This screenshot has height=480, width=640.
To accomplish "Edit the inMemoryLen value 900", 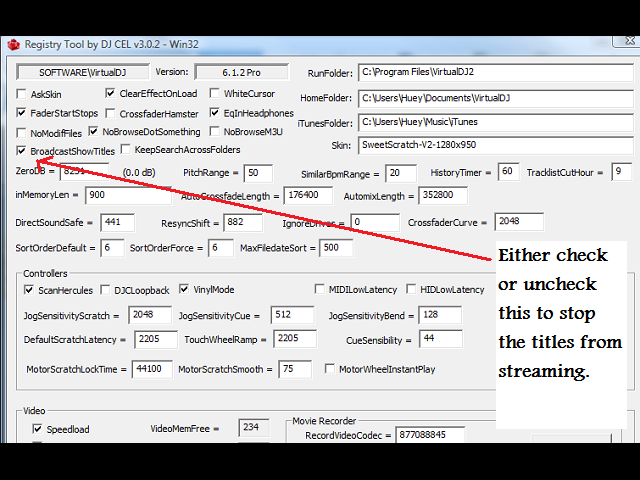I will (x=128, y=195).
